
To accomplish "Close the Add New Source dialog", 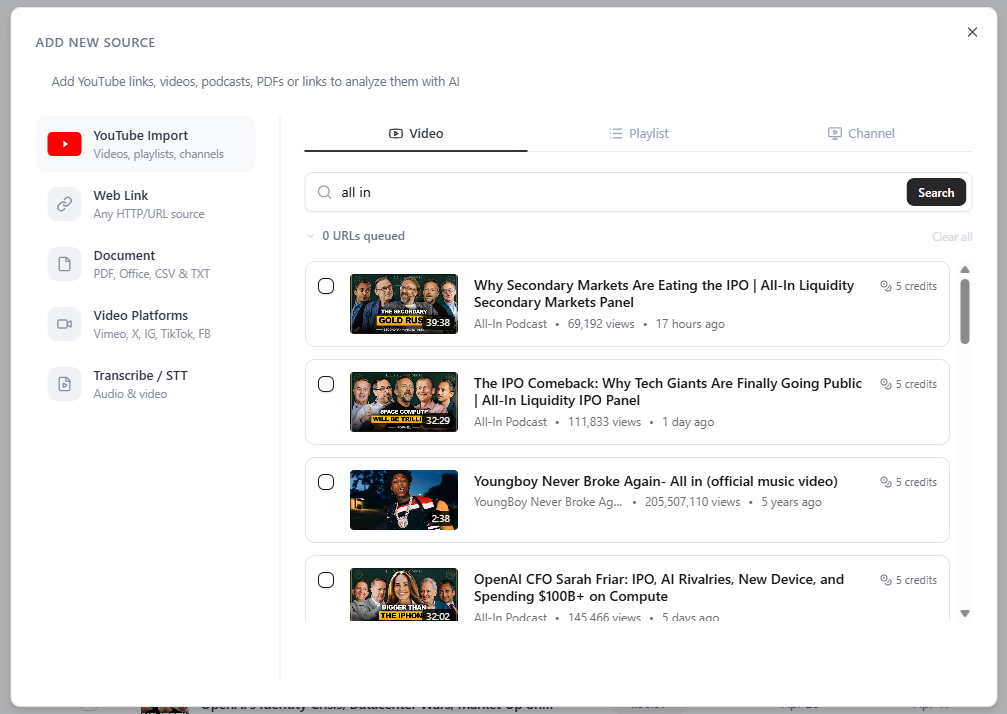I will [x=972, y=32].
